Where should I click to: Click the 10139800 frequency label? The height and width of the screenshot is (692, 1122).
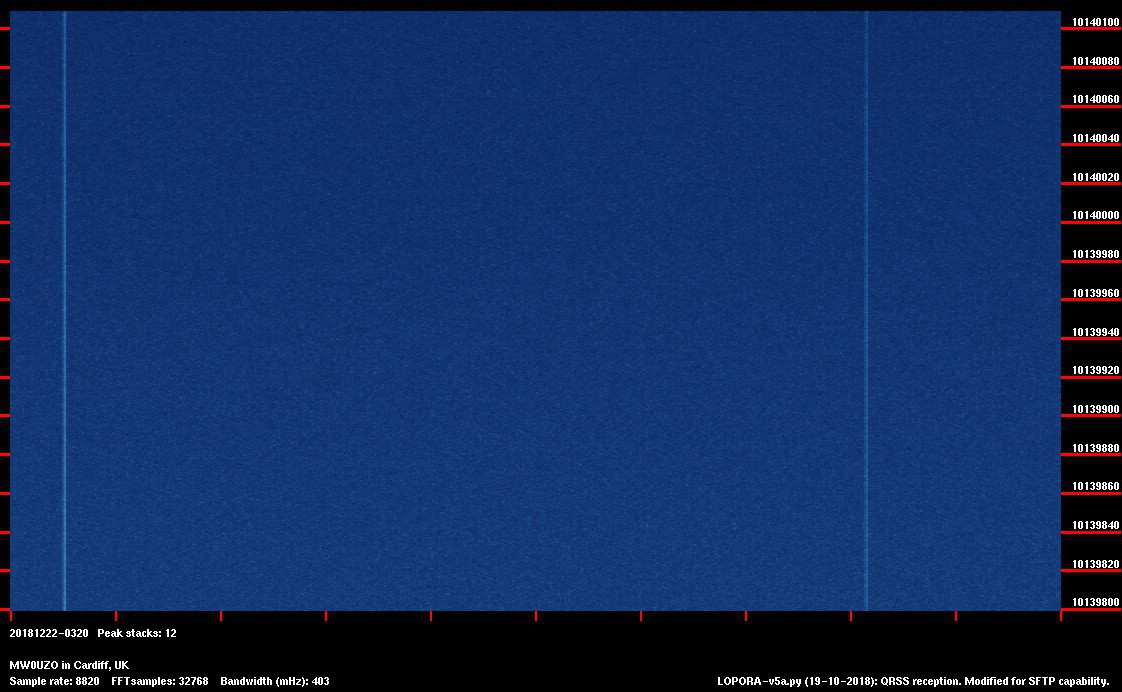(1095, 602)
